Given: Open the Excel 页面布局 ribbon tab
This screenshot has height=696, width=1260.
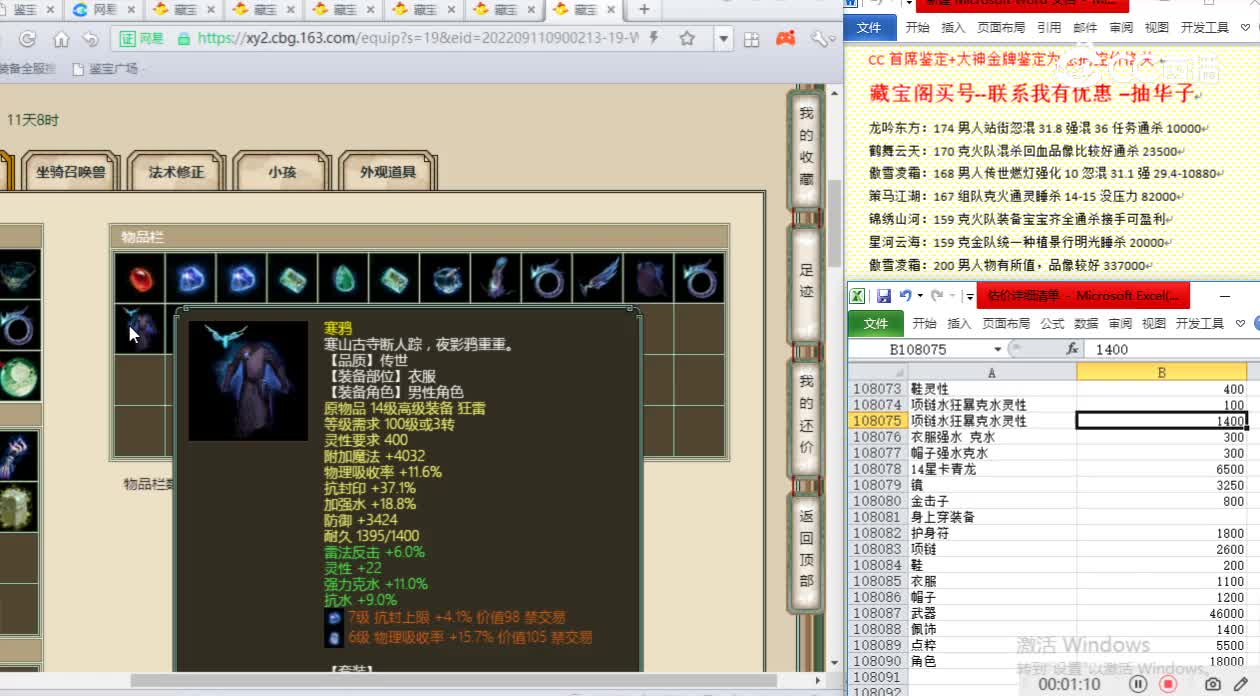Looking at the screenshot, I should click(x=1006, y=323).
